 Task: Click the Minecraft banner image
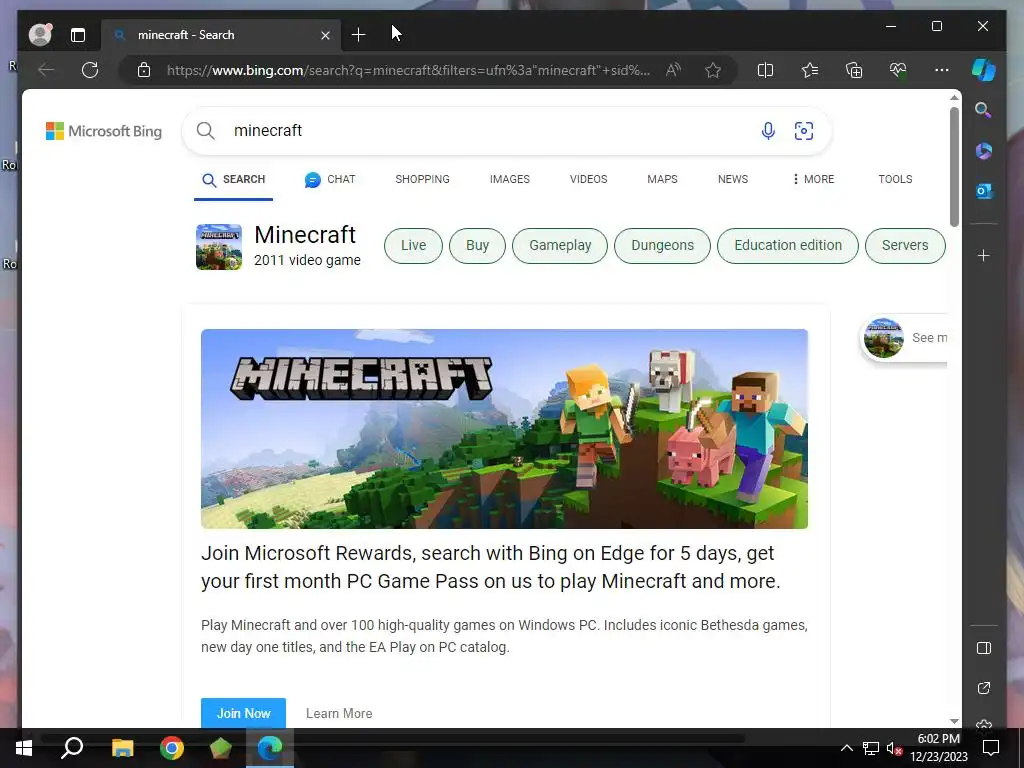[x=504, y=429]
